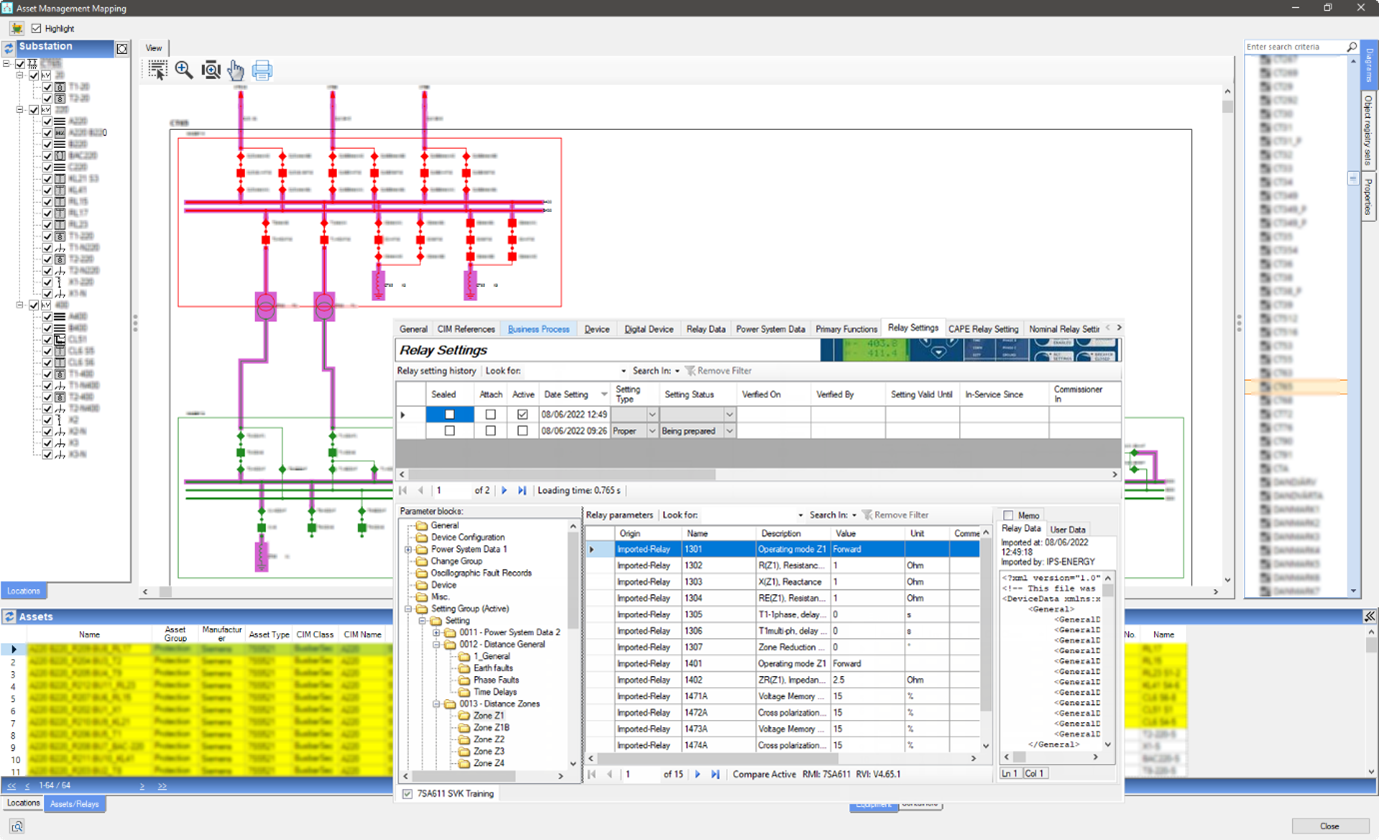
Task: Select the pan hand tool
Action: pos(236,70)
